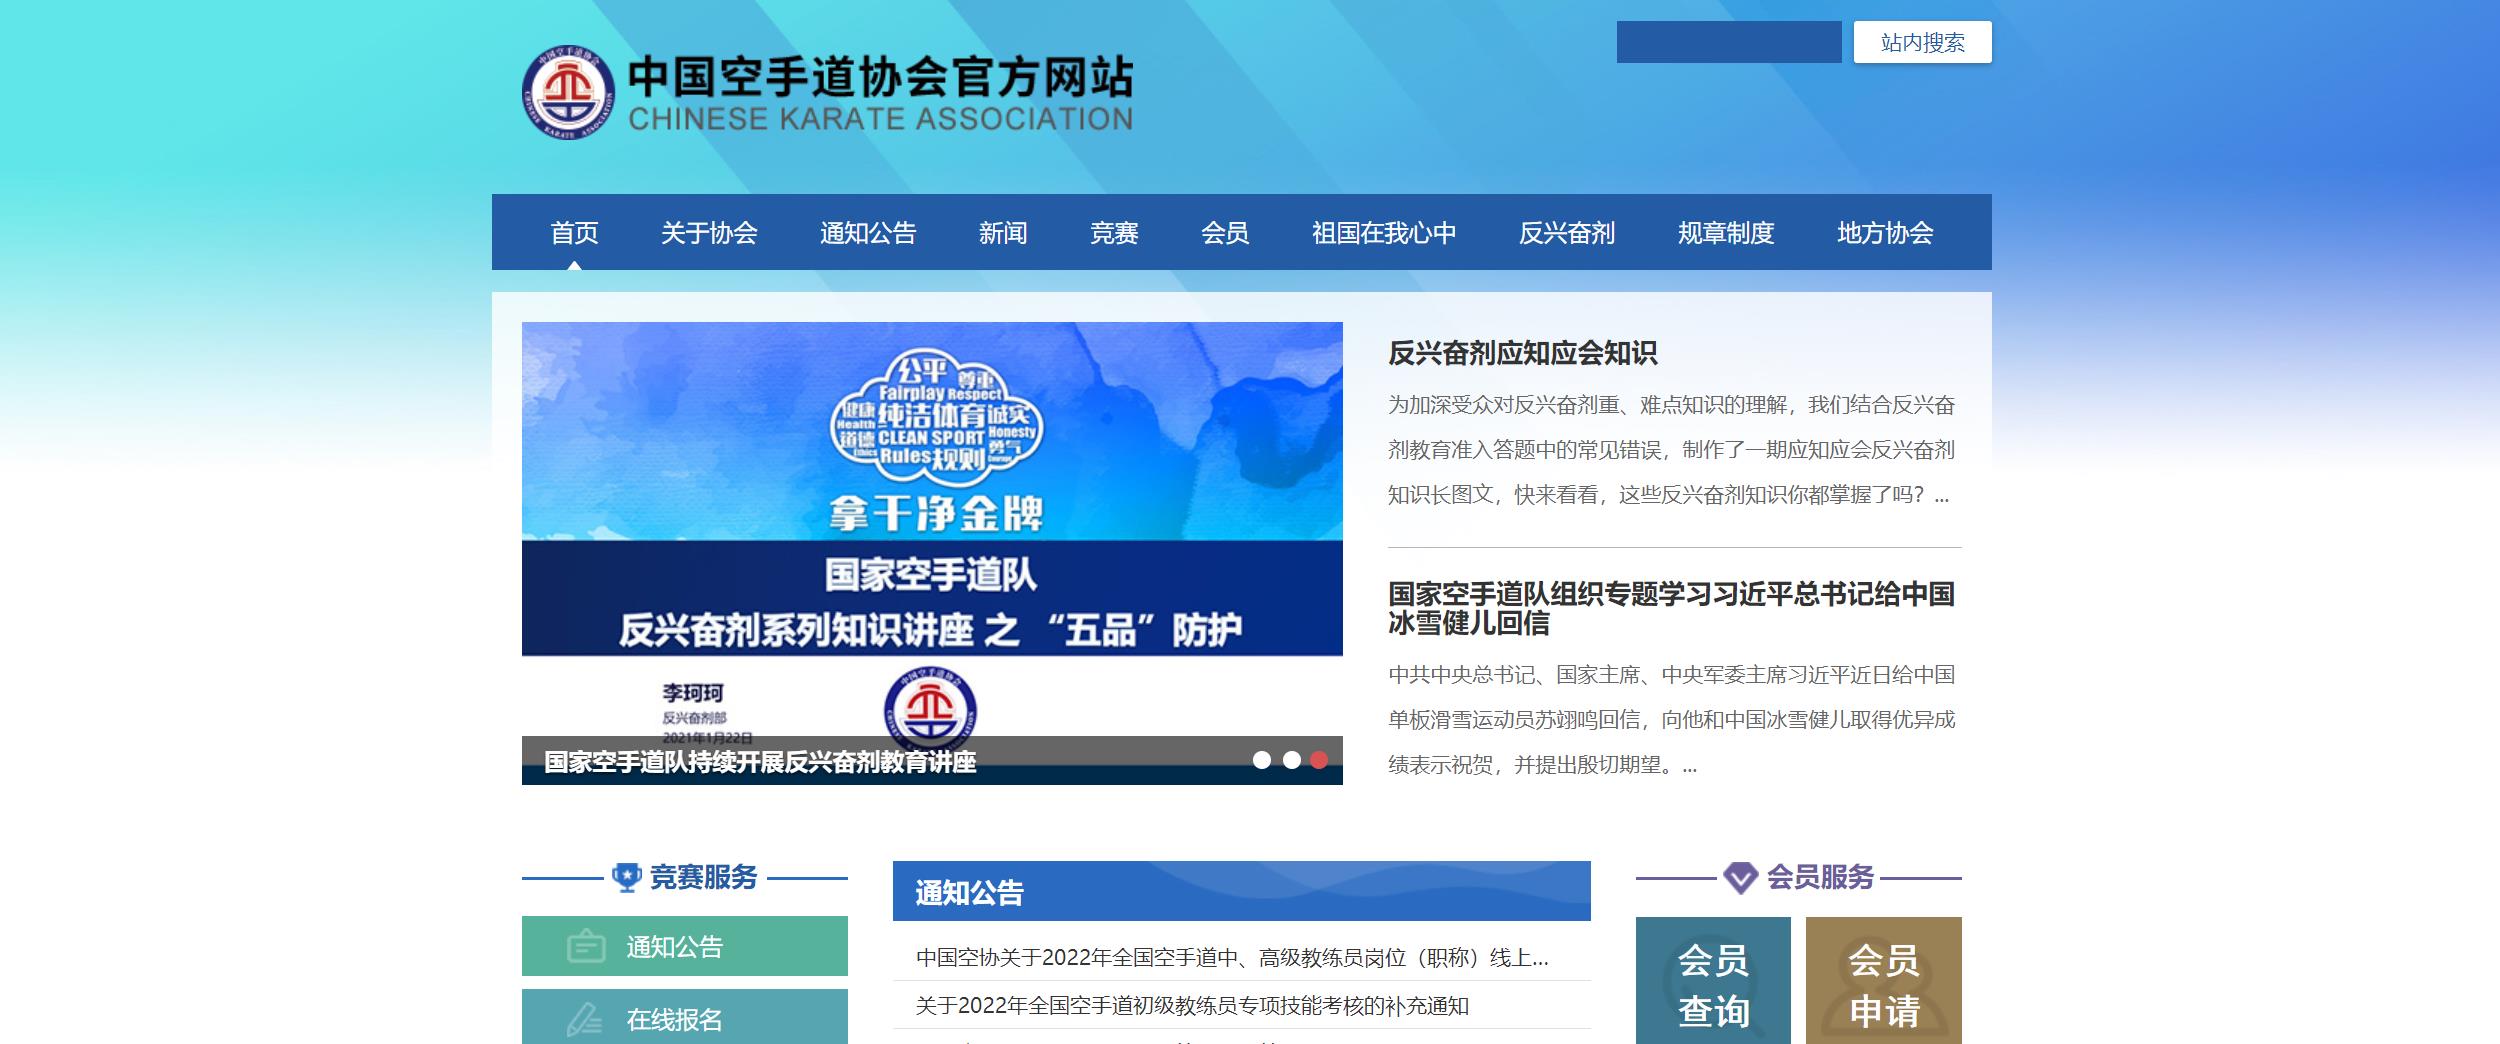Open the 首页 navigation tab
The height and width of the screenshot is (1044, 2500).
tap(574, 233)
